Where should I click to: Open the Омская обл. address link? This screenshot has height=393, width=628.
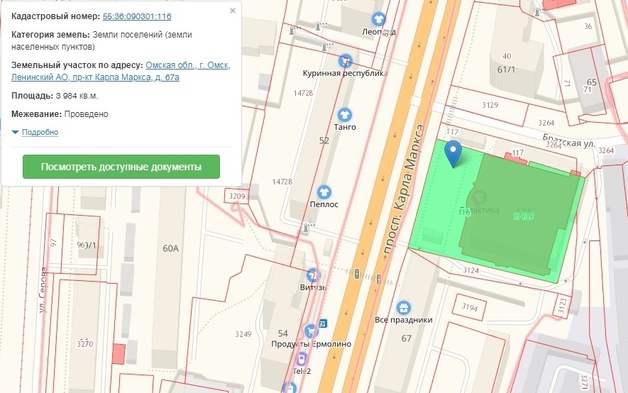tap(121, 71)
